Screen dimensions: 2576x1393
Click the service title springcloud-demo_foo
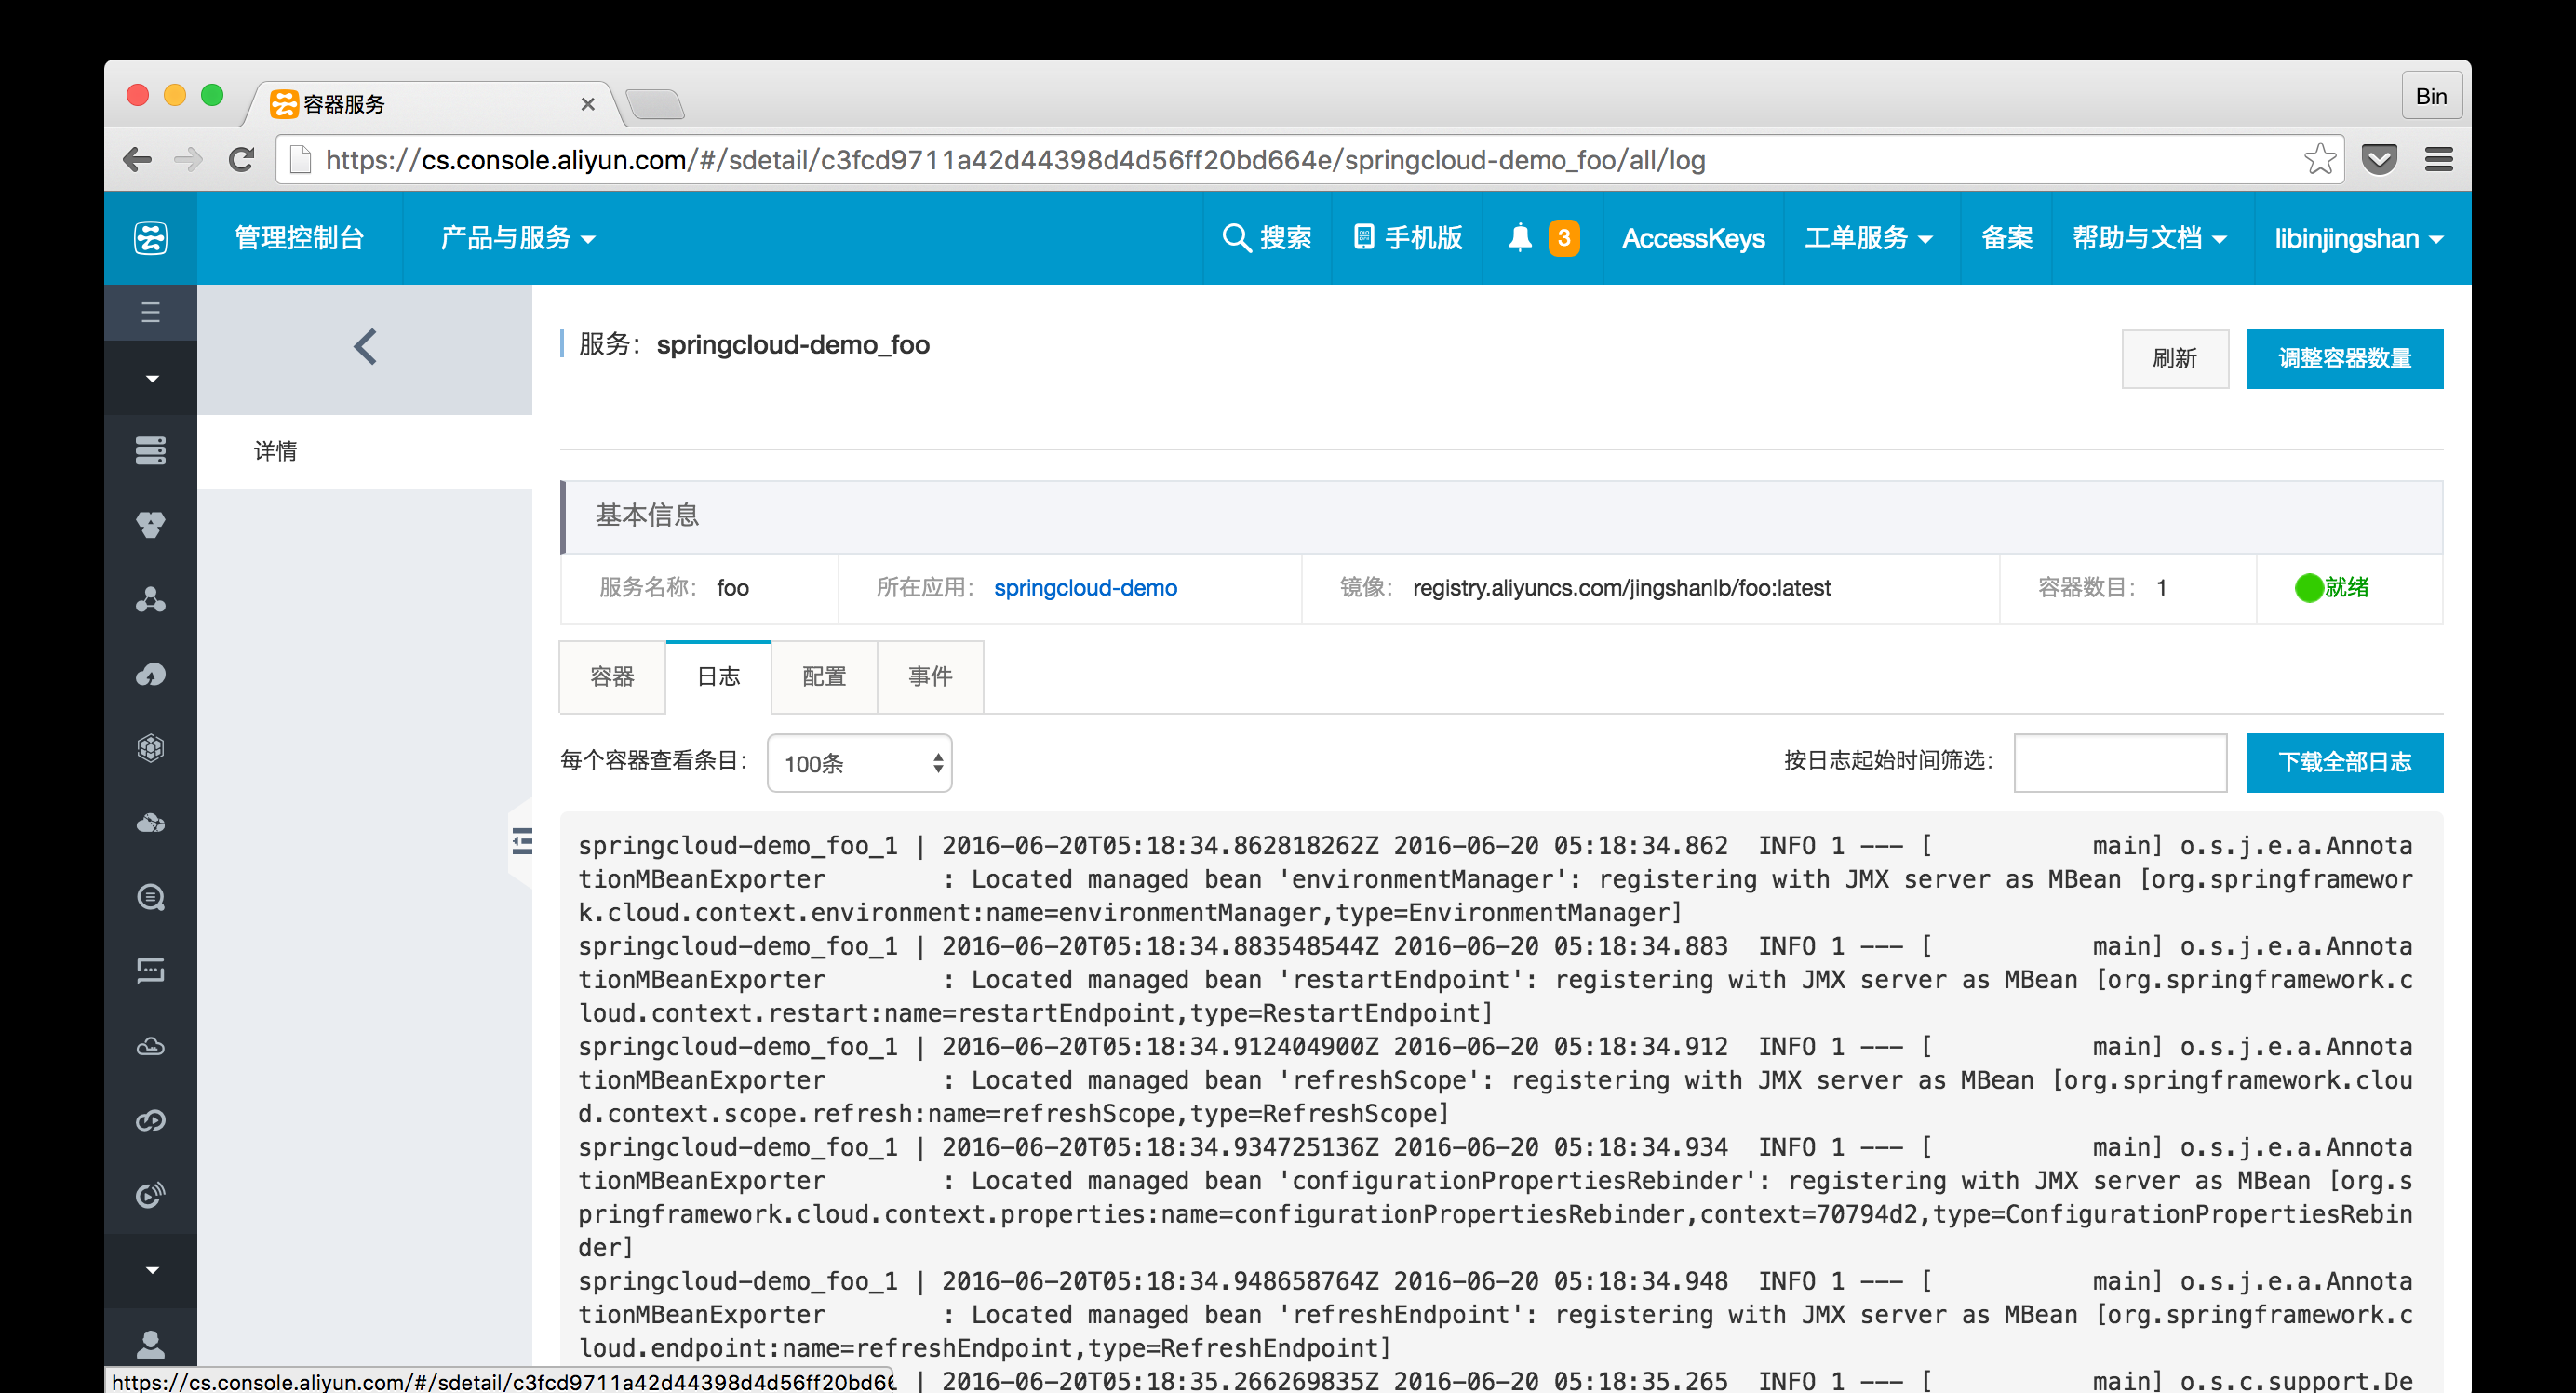point(793,345)
